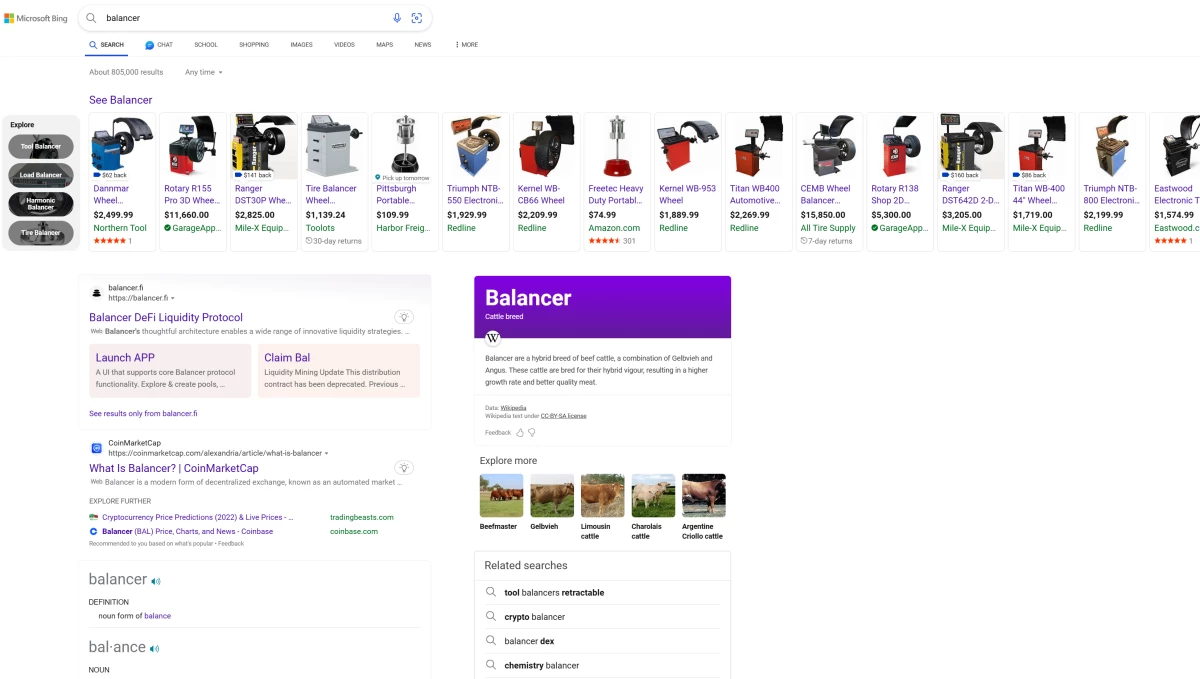Expand the Any time filter dropdown
This screenshot has width=1200, height=679.
[x=204, y=72]
